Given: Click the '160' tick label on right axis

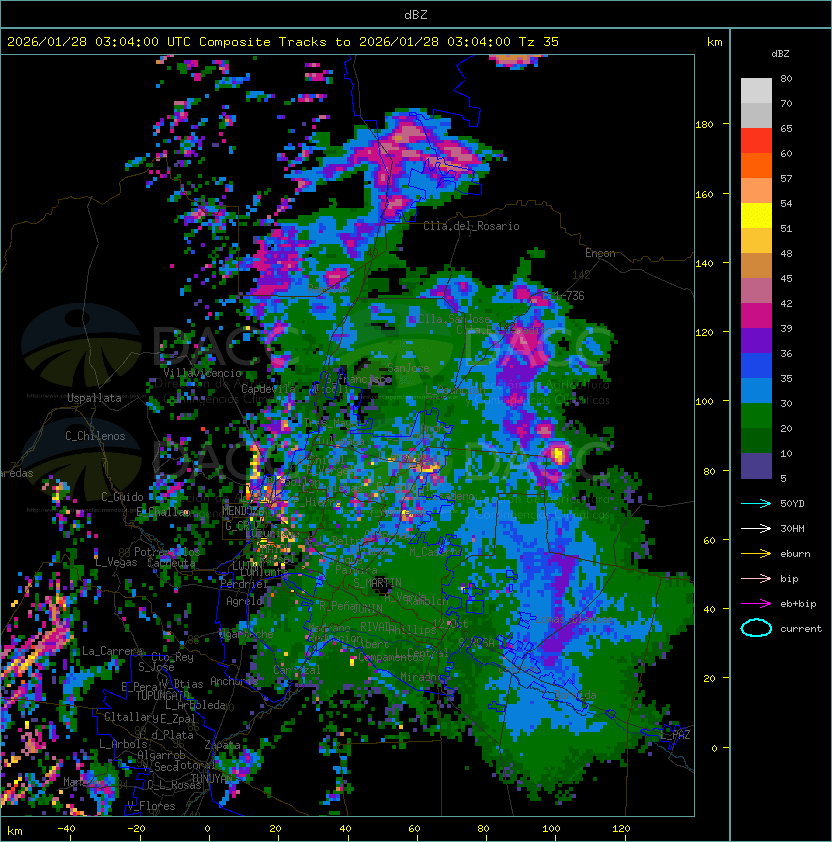Looking at the screenshot, I should tap(704, 194).
